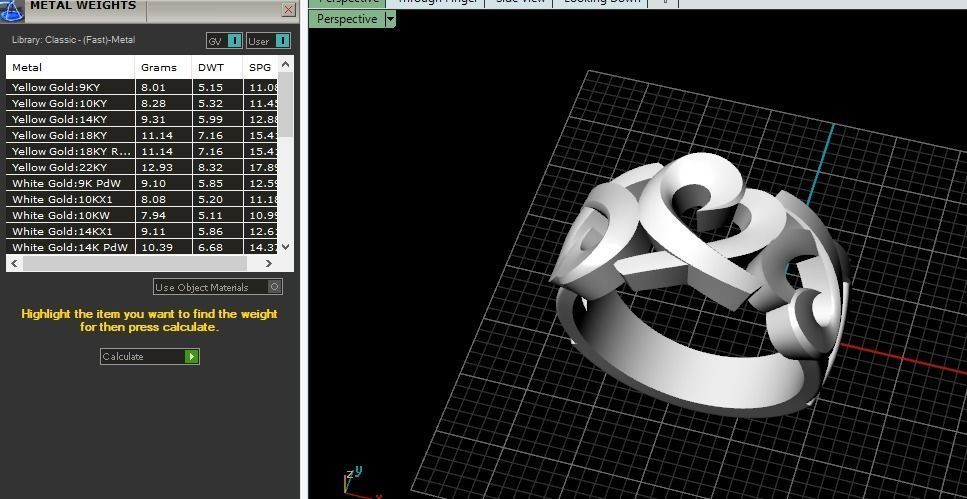Click the vertical scrollbar thumb of metal list
The width and height of the screenshot is (967, 499).
(x=285, y=104)
